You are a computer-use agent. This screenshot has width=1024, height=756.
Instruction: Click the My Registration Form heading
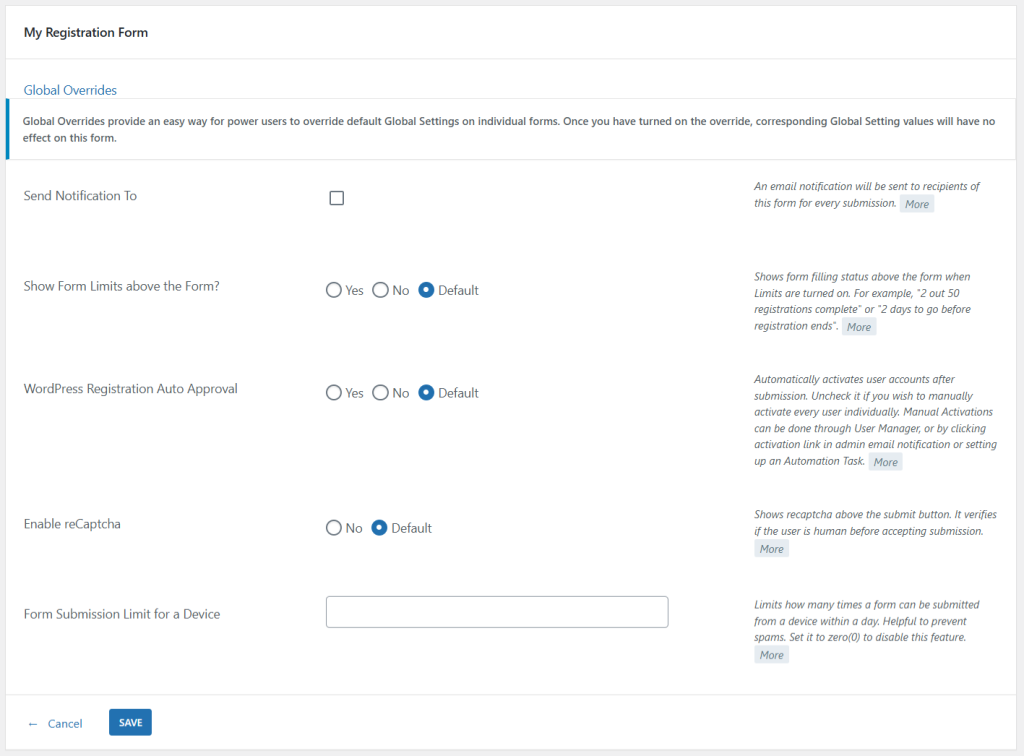coord(86,32)
